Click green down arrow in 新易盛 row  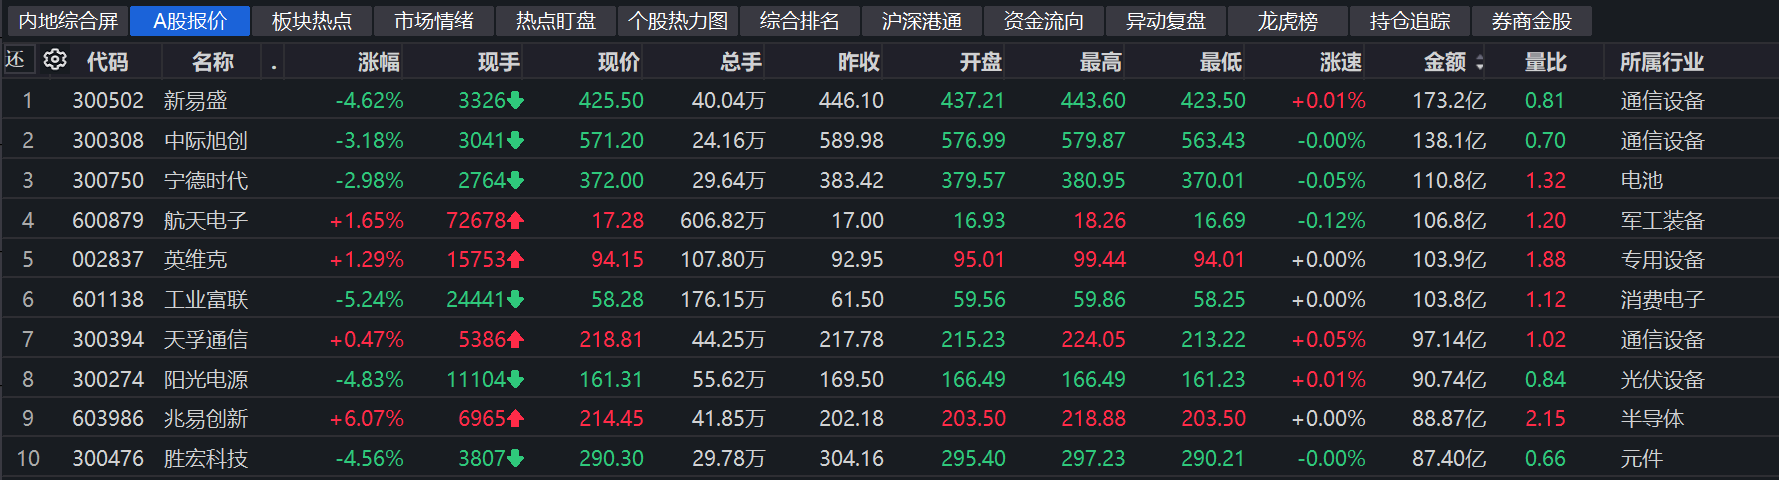point(516,101)
